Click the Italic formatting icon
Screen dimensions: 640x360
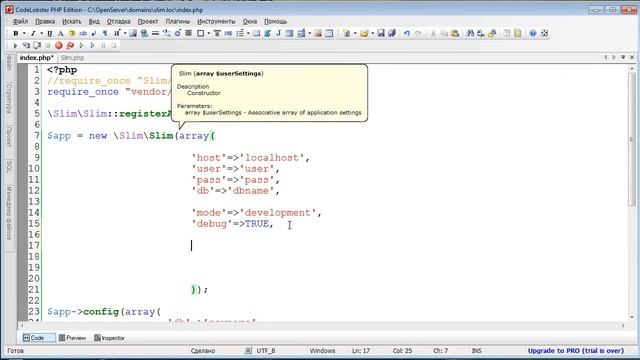tap(33, 33)
